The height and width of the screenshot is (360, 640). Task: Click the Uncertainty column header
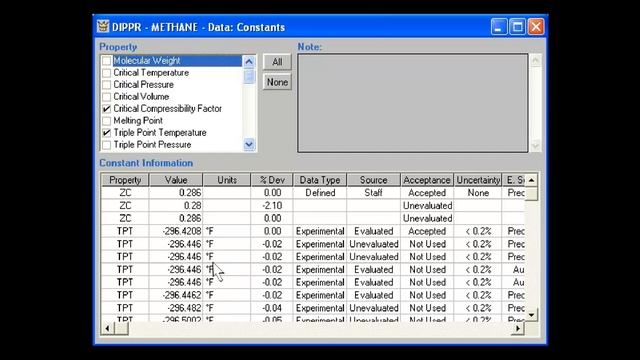click(478, 180)
